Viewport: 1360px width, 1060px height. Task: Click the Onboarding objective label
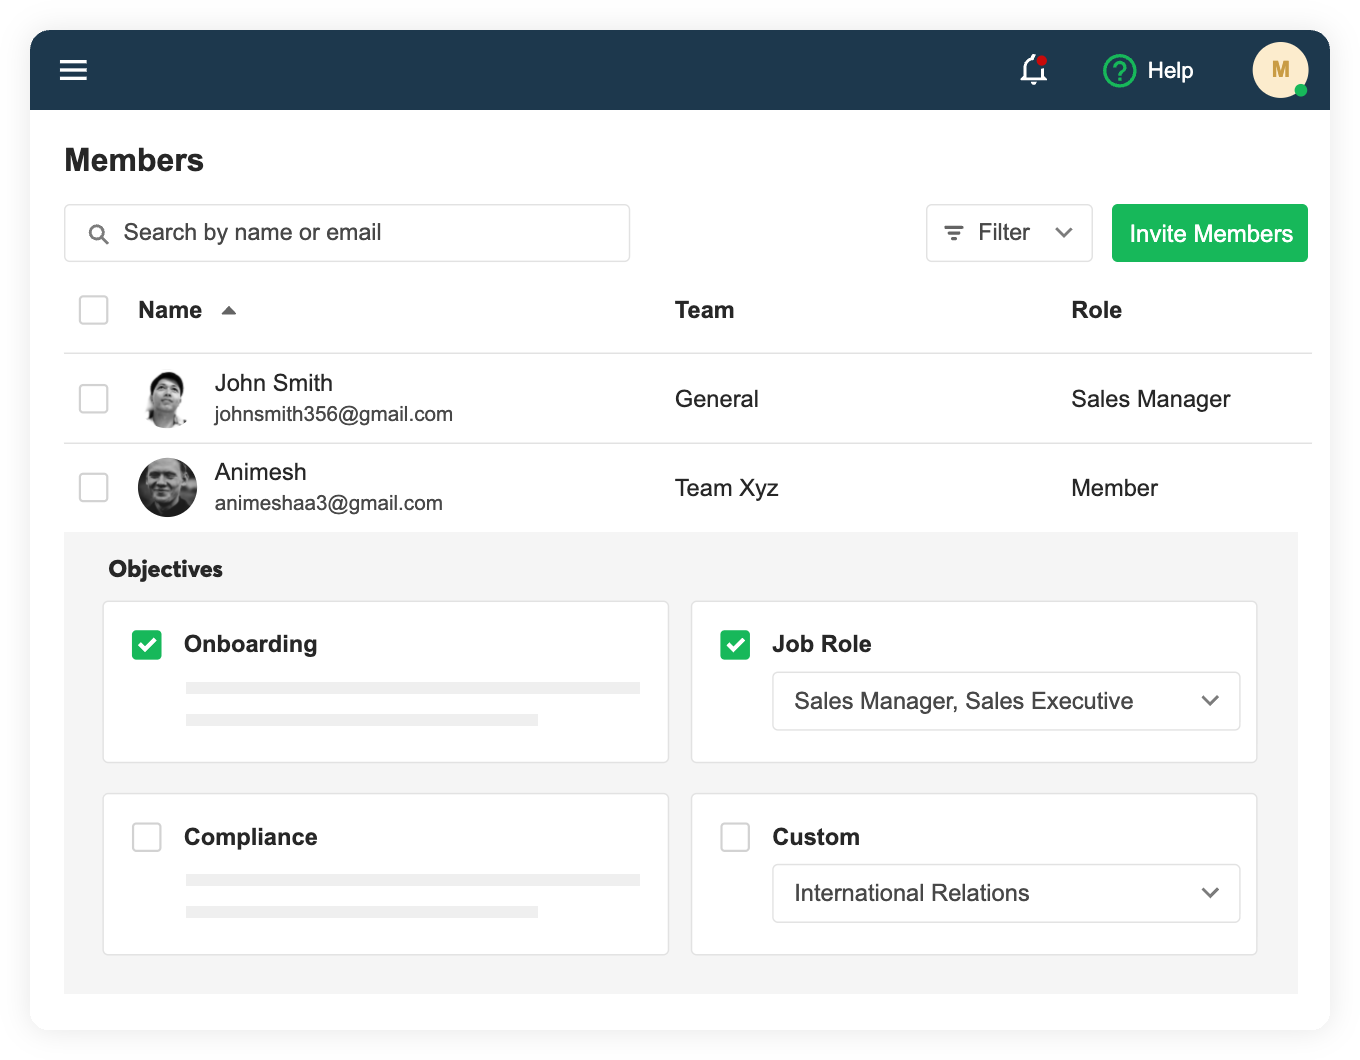pyautogui.click(x=251, y=644)
